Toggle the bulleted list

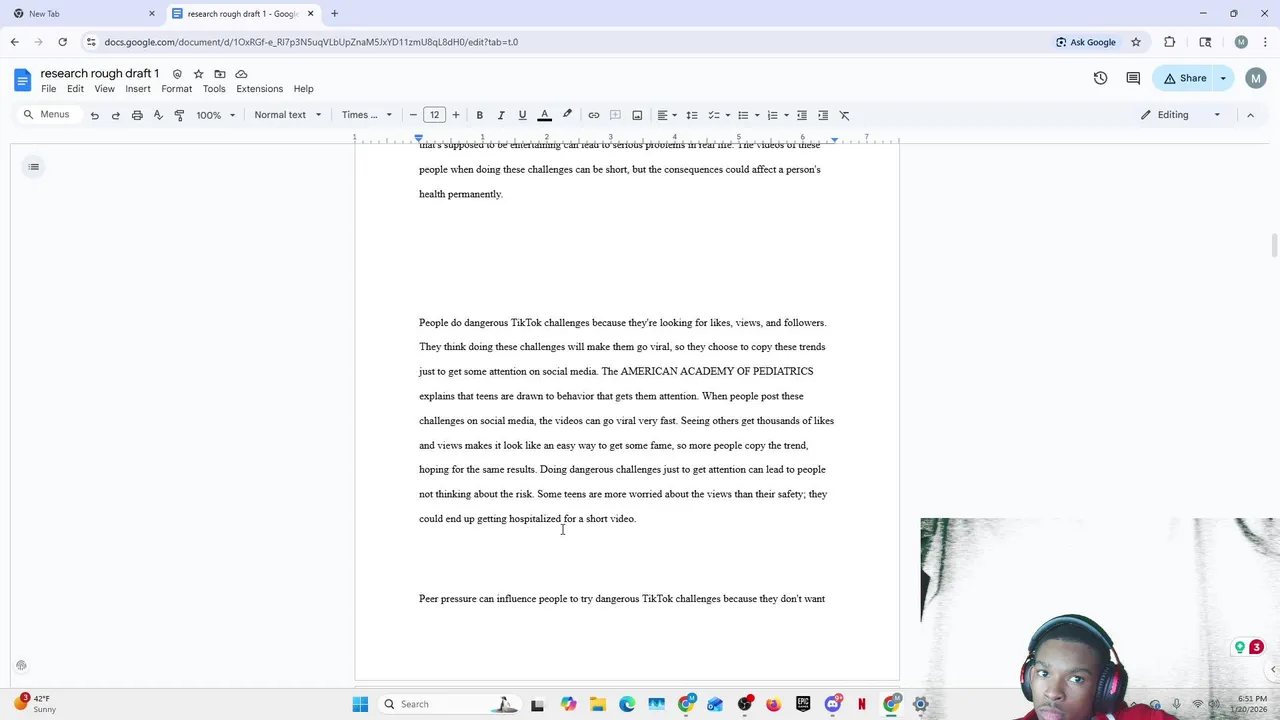pyautogui.click(x=743, y=115)
